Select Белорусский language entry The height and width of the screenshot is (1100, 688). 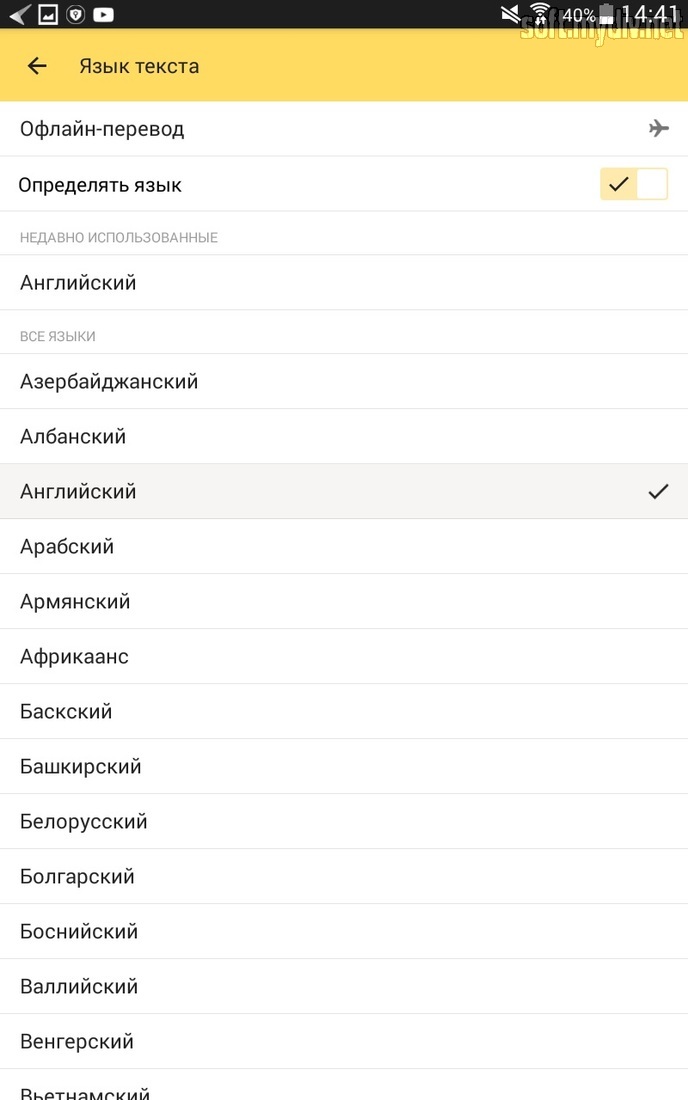(344, 821)
